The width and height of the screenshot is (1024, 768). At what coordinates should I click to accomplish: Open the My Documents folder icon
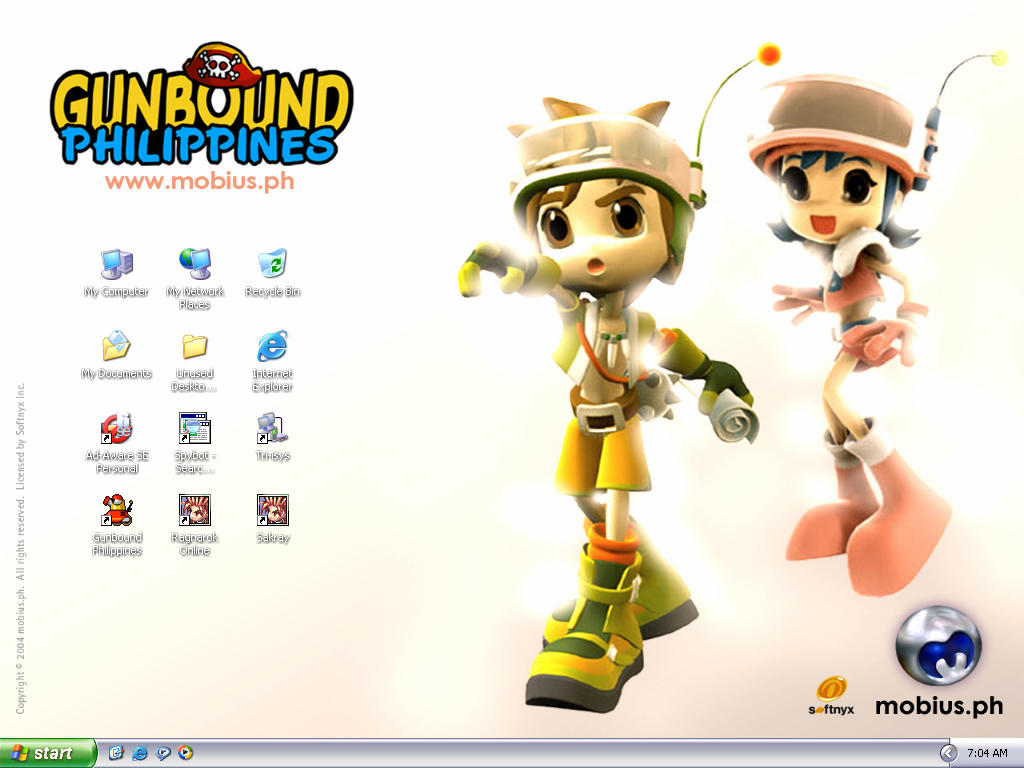[116, 346]
